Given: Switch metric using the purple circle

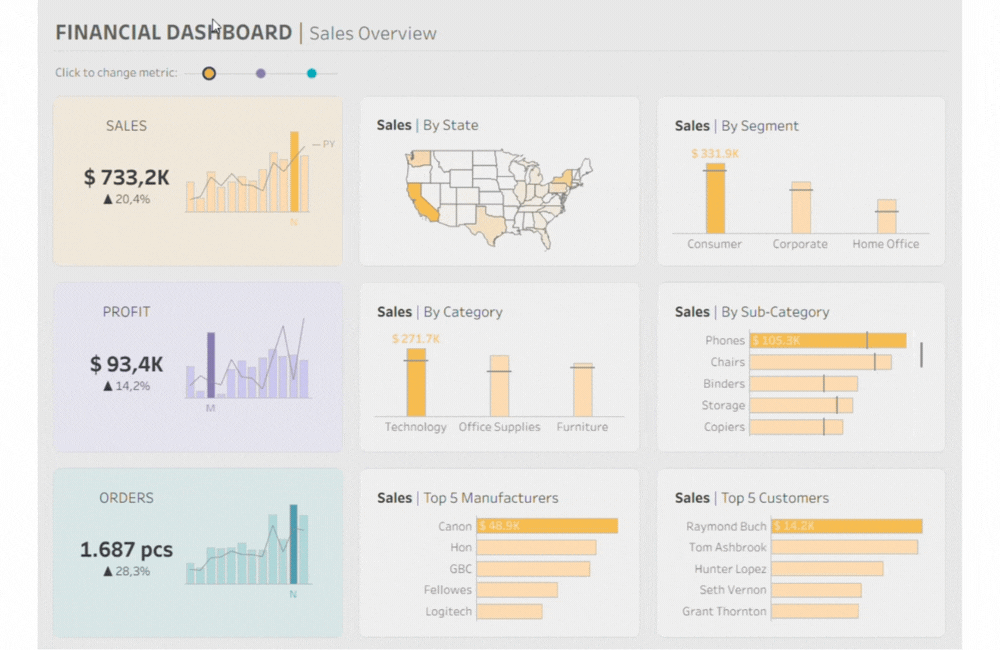Looking at the screenshot, I should point(261,73).
